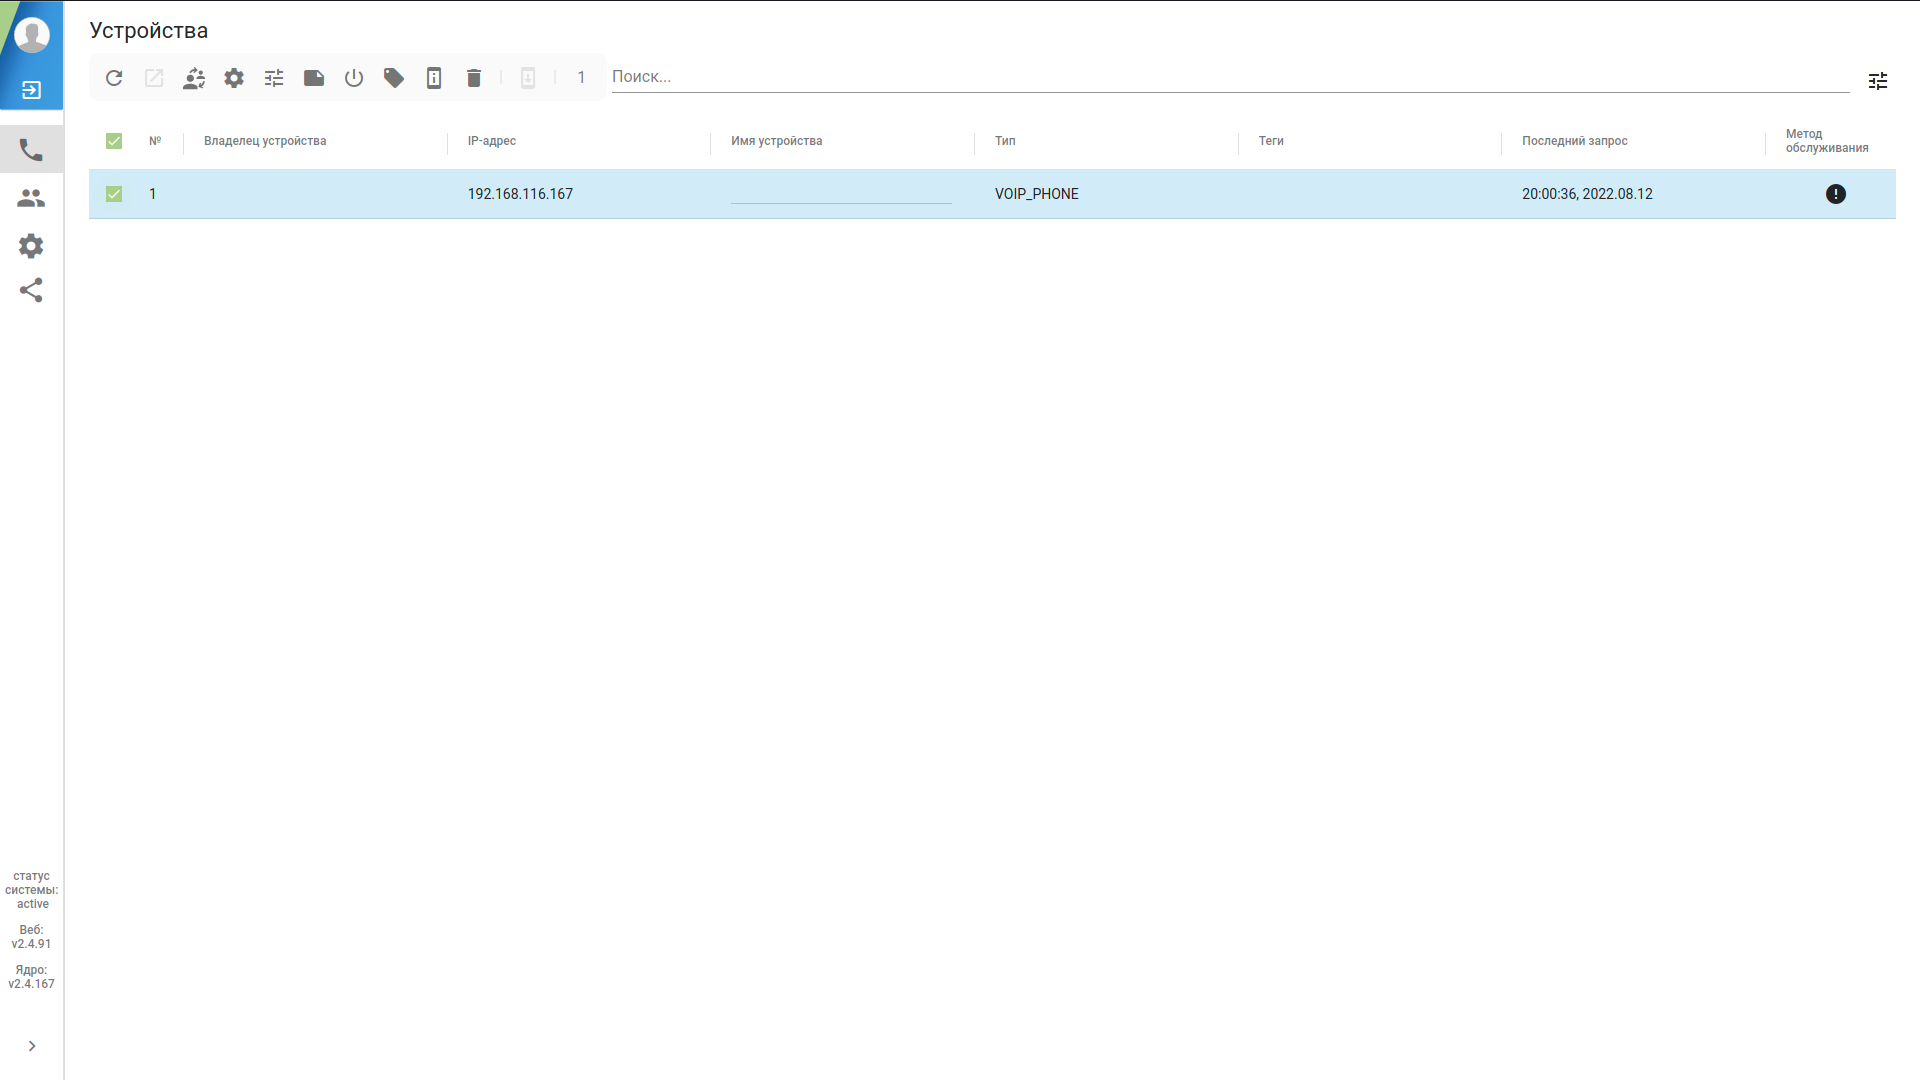1920x1080 pixels.
Task: Open filter options at search bar right
Action: tap(1877, 81)
